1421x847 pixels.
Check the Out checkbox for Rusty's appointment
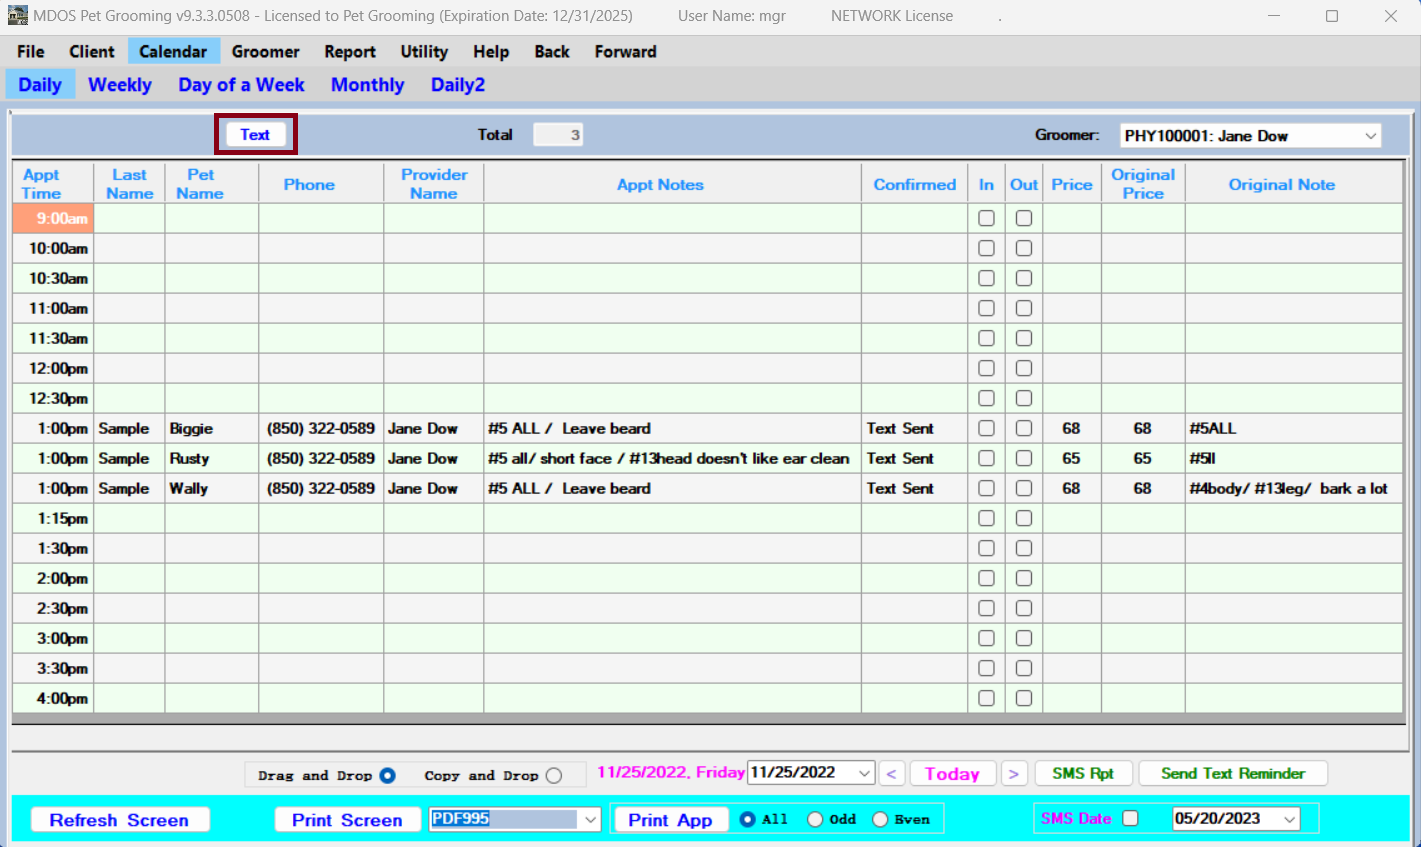[x=1023, y=458]
